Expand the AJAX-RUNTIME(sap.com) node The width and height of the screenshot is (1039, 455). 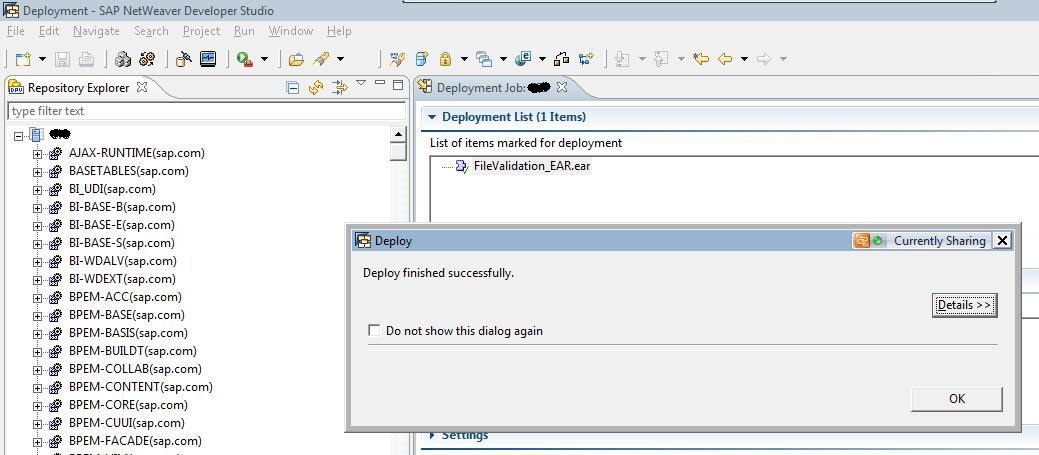coord(37,154)
